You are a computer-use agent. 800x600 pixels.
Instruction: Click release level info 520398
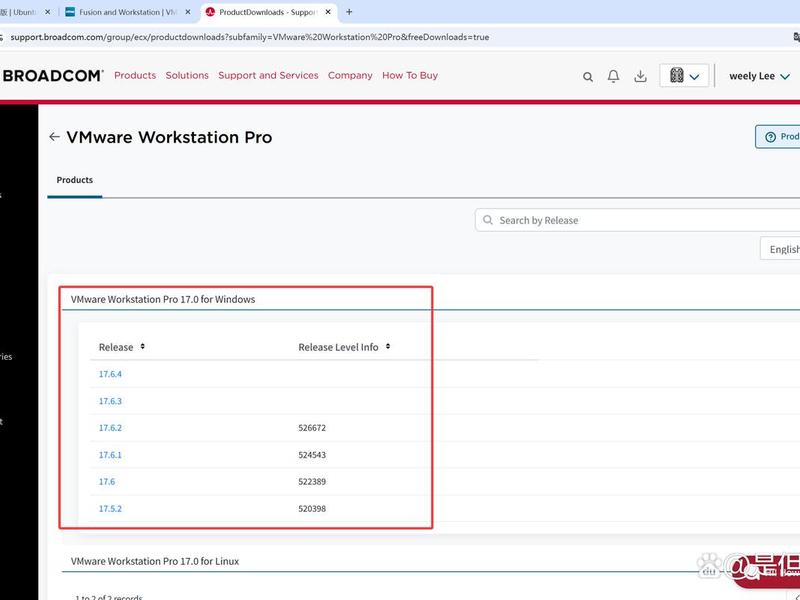(312, 509)
